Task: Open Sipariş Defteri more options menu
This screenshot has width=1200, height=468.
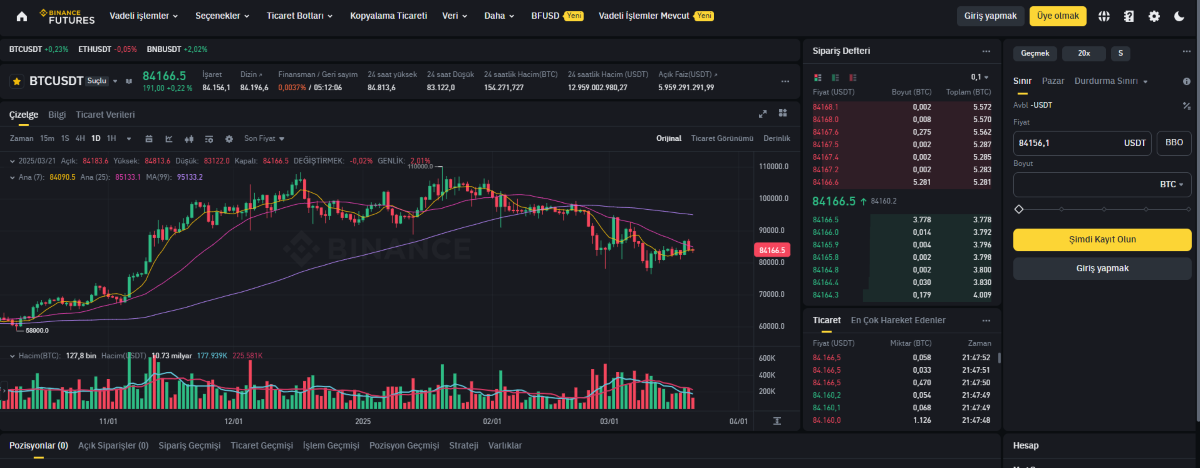Action: click(x=986, y=50)
